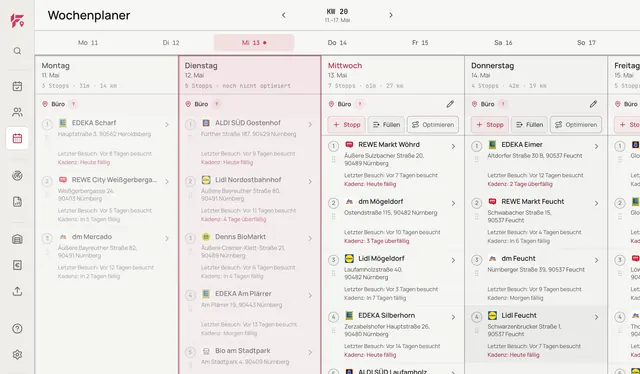Click the dm logo of dm Mögeldorf
The width and height of the screenshot is (640, 374).
pyautogui.click(x=349, y=202)
